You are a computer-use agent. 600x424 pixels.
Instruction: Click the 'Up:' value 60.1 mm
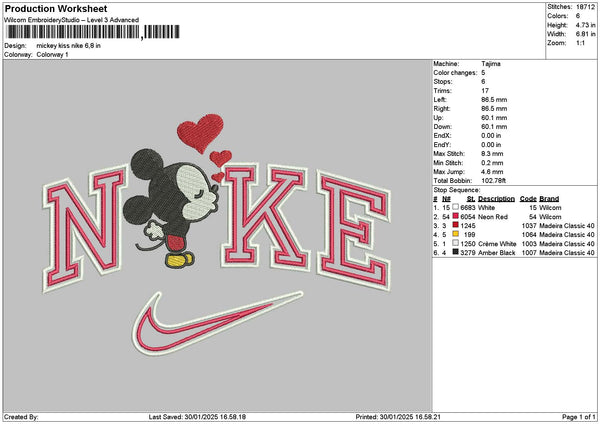click(494, 117)
